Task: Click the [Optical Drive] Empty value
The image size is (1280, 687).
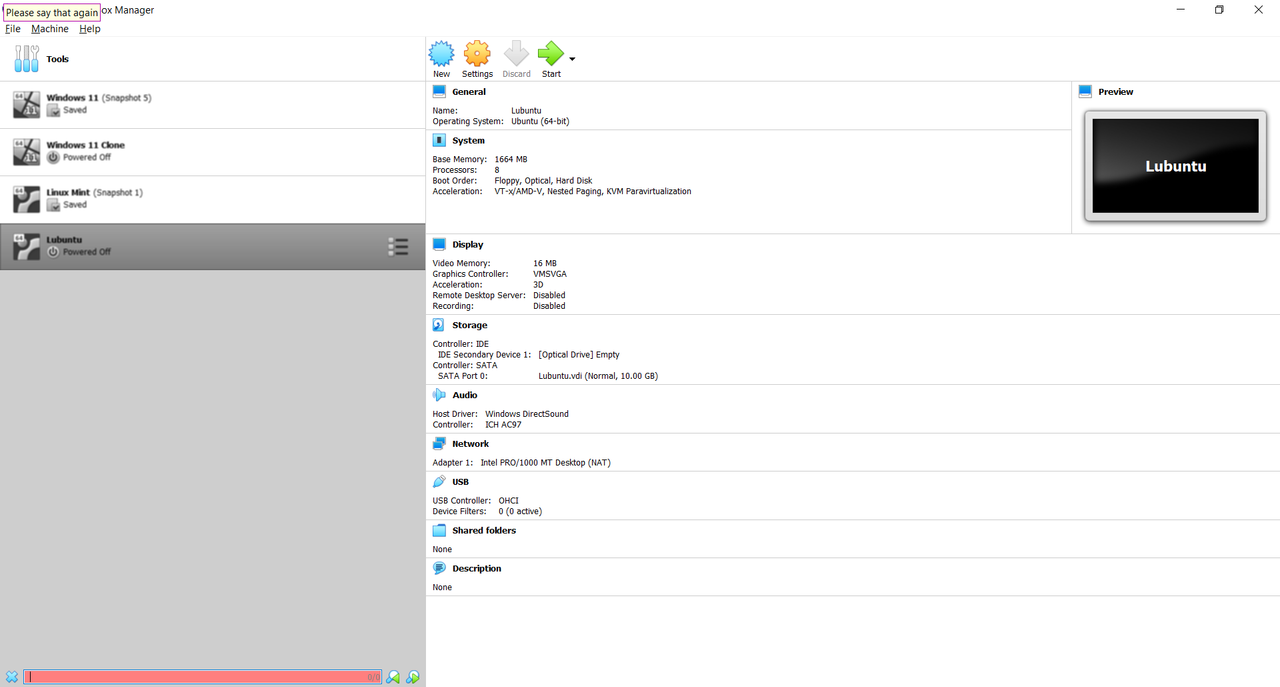Action: tap(579, 354)
